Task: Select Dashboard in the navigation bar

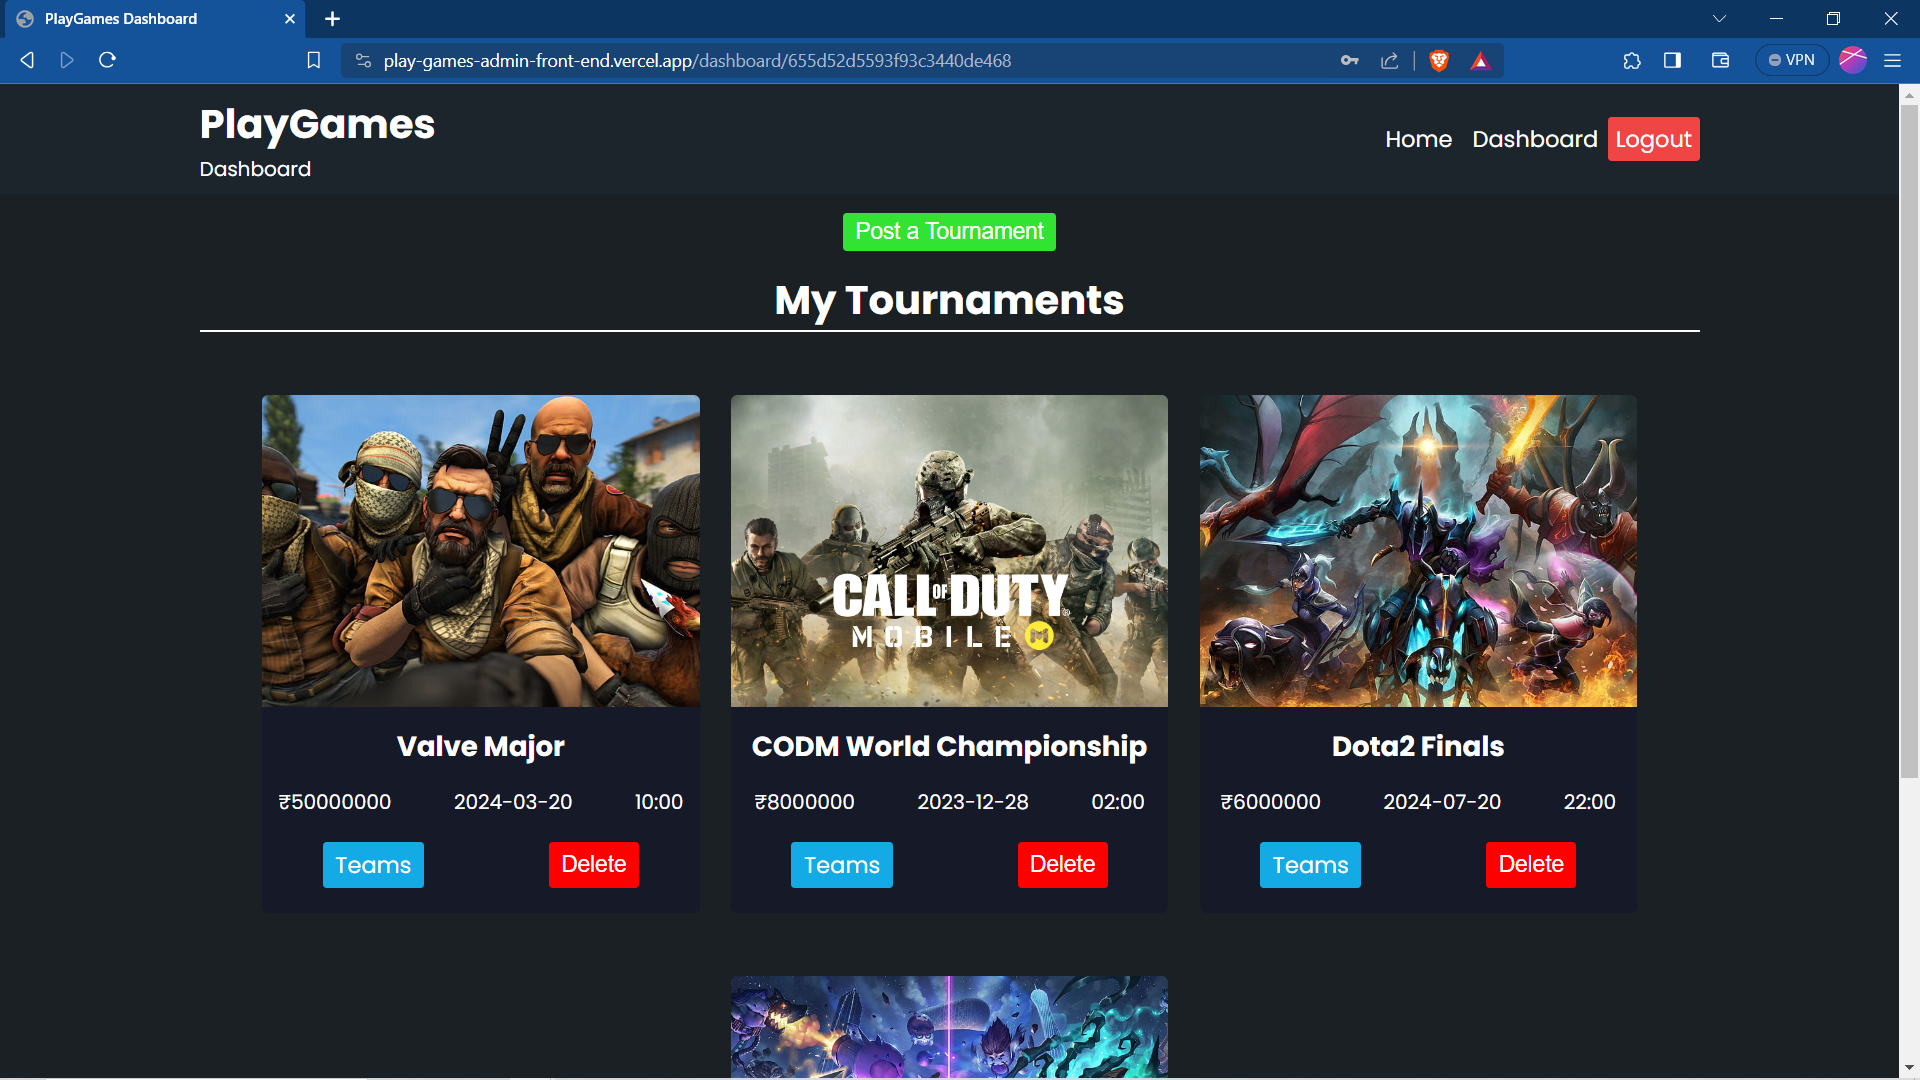Action: tap(1534, 139)
